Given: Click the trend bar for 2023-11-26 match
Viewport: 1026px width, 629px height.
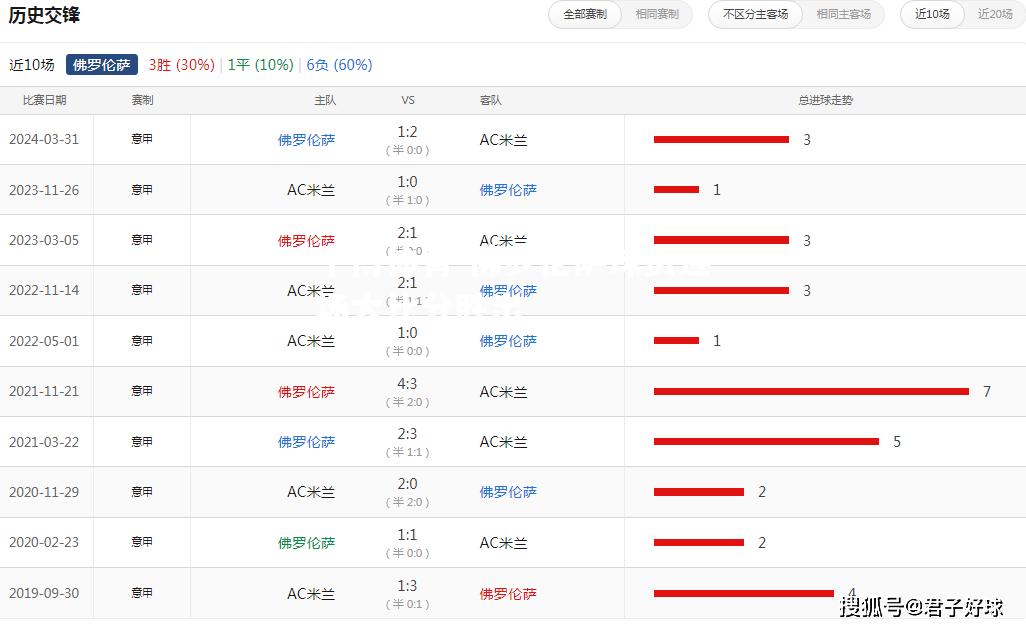Looking at the screenshot, I should (677, 190).
